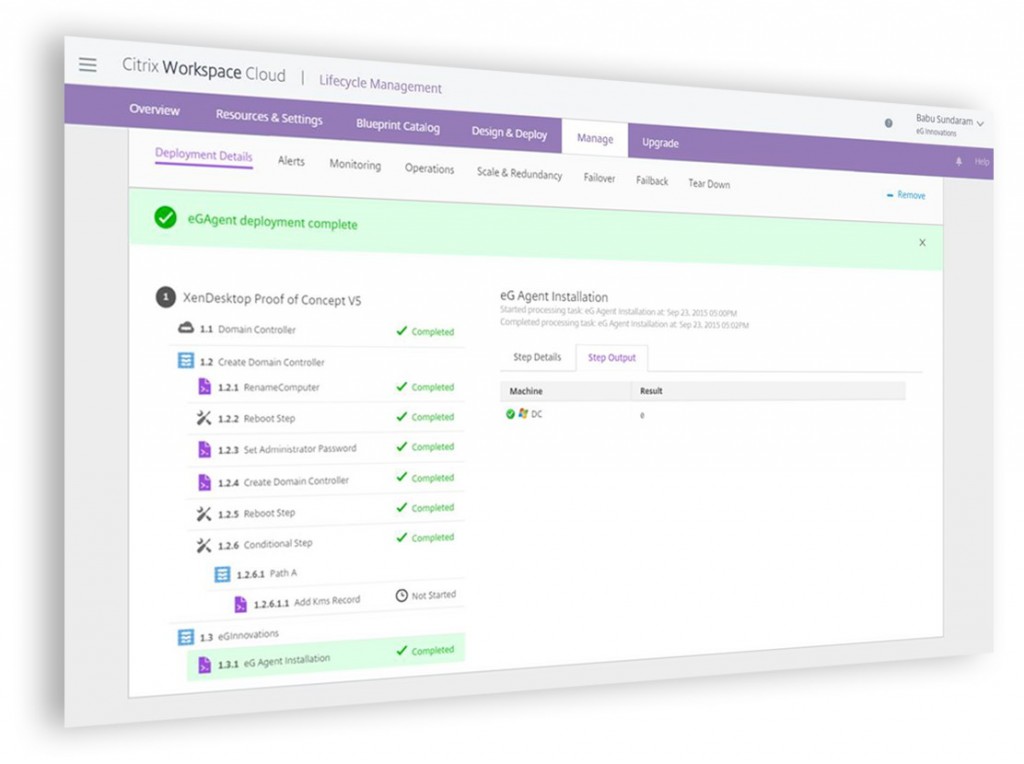Click the completed checkmark for eG Agent Installation
Viewport: 1024px width, 764px height.
click(402, 650)
